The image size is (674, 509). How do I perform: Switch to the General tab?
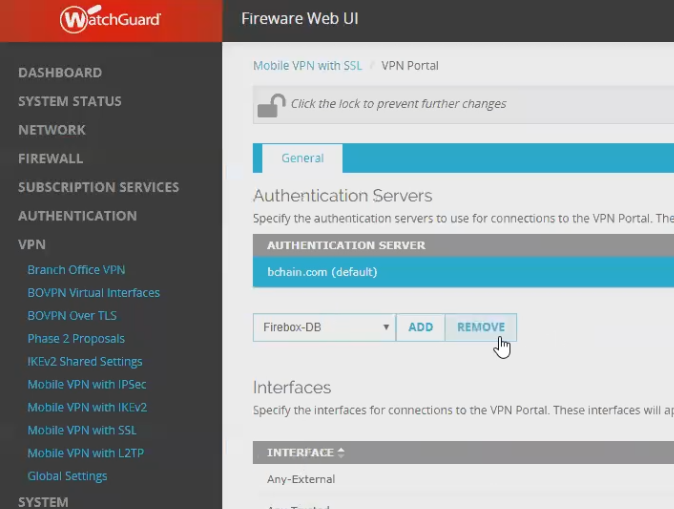tap(302, 158)
